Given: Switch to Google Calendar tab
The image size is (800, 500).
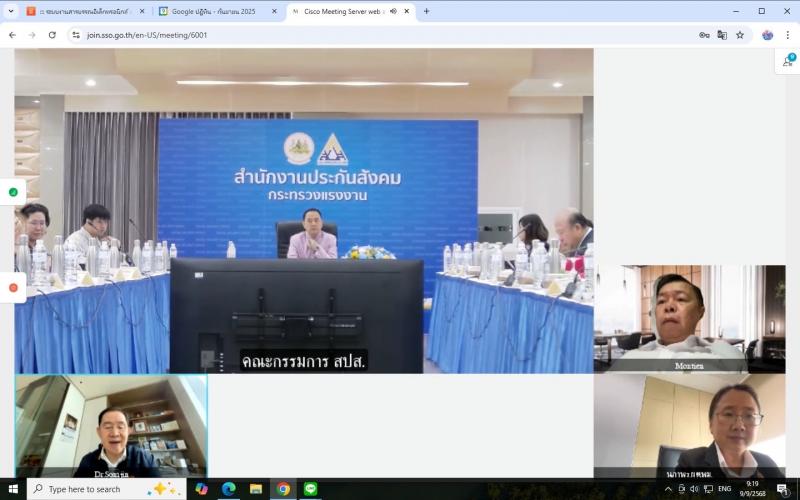Looking at the screenshot, I should (218, 11).
